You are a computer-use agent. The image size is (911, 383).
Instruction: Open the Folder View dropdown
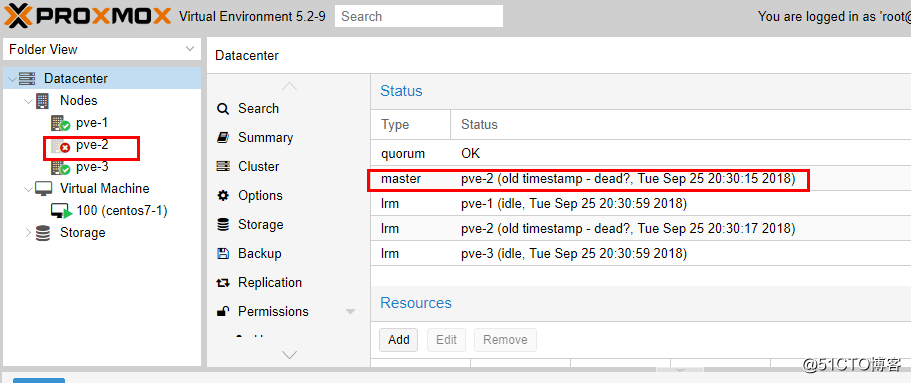coord(102,49)
